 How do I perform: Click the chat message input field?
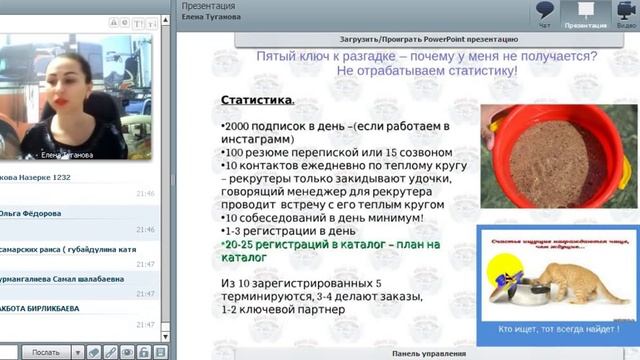tap(9, 352)
